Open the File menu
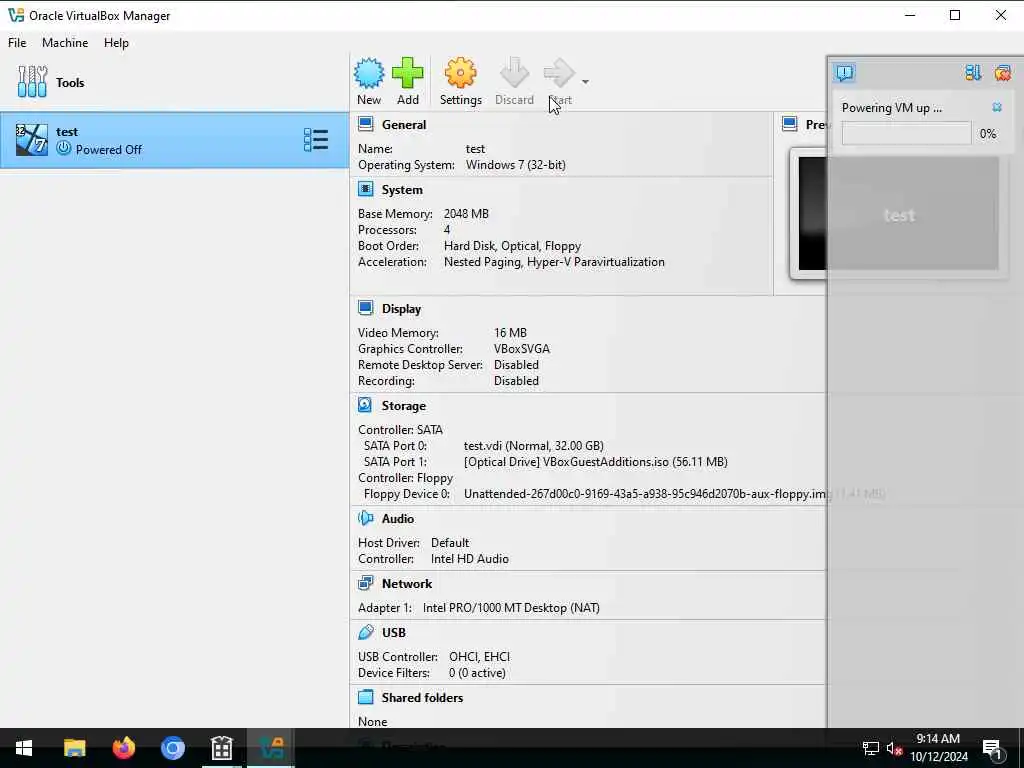Image resolution: width=1024 pixels, height=768 pixels. pos(17,42)
